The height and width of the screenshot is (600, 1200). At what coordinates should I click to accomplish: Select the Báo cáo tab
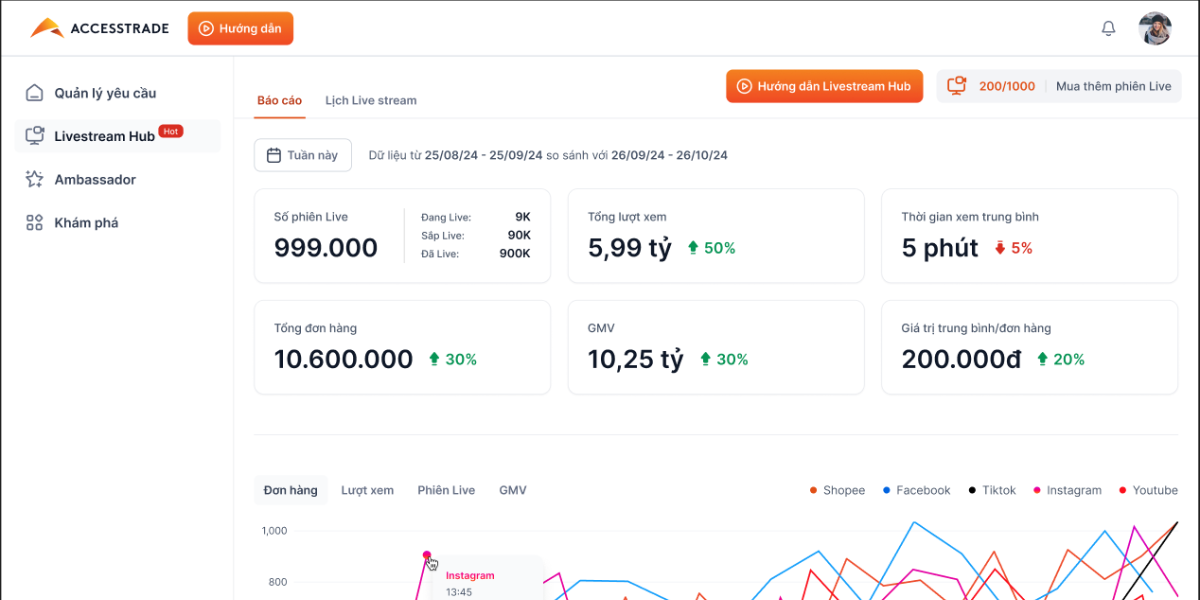coord(279,100)
